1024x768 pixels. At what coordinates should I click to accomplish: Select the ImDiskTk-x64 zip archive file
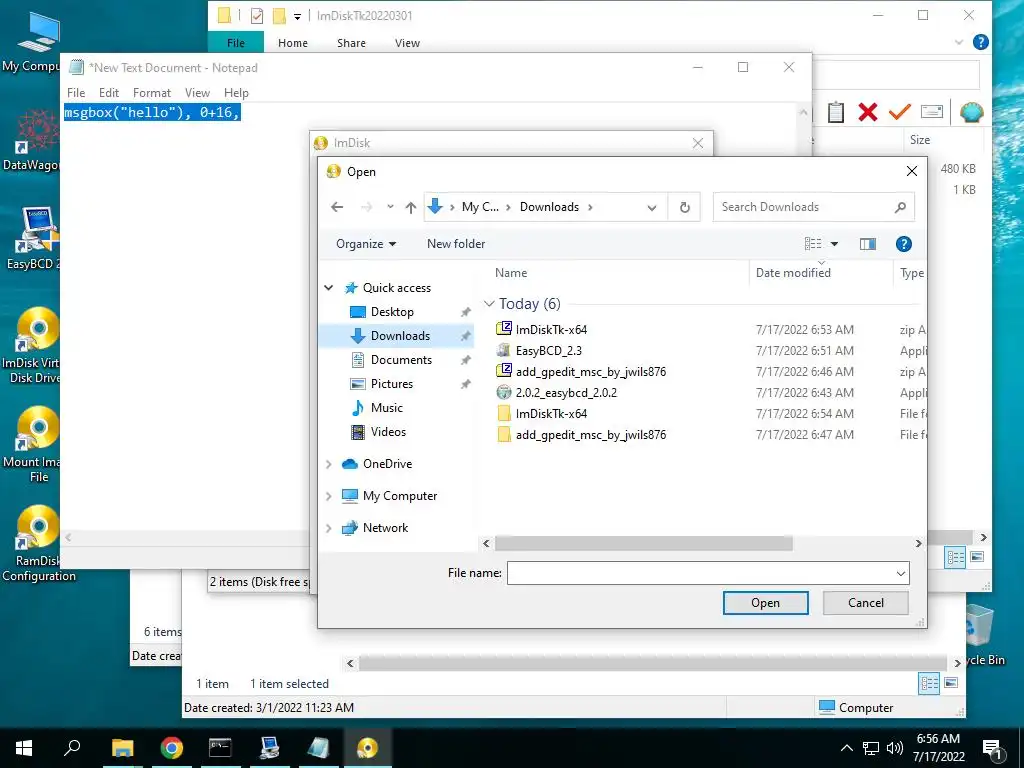point(551,330)
